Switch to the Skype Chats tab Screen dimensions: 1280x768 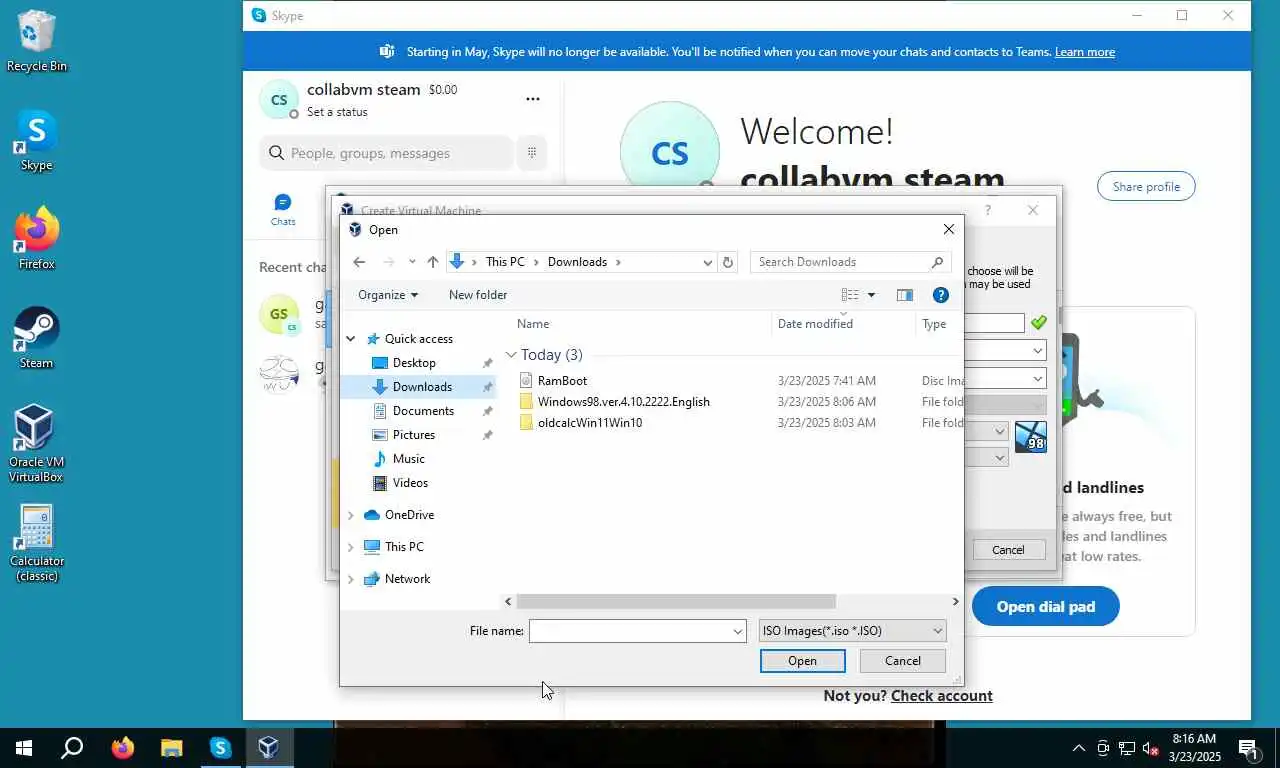[283, 210]
